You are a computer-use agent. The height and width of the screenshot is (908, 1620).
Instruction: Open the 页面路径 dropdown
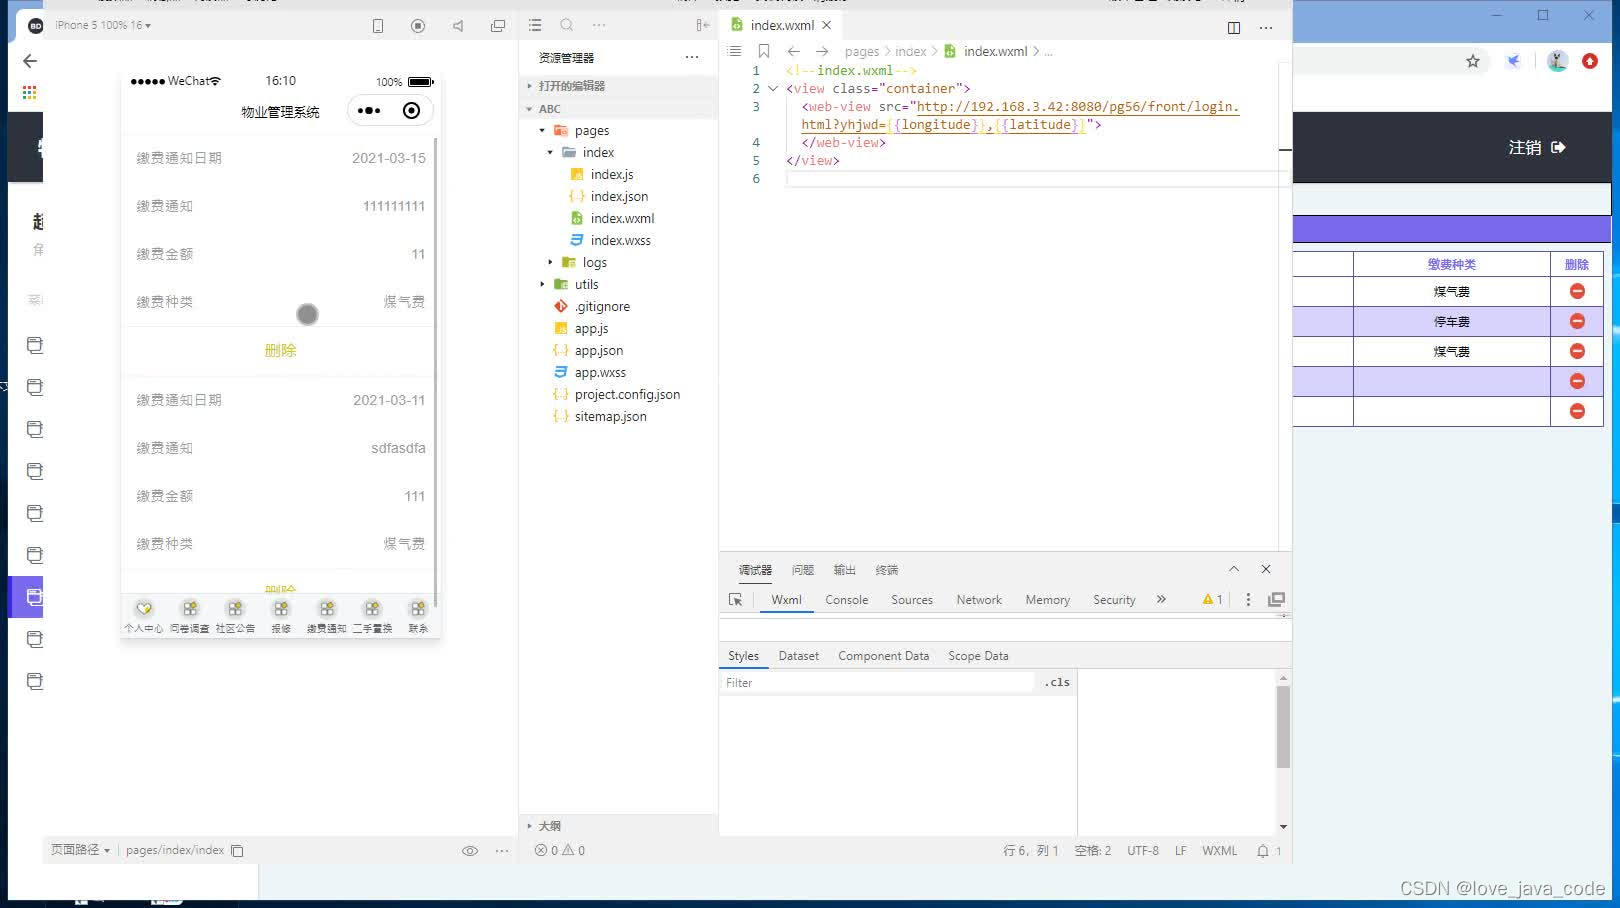coord(80,850)
